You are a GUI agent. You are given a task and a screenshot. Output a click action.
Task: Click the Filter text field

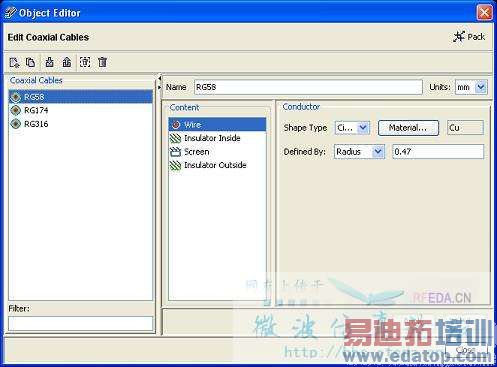point(81,324)
